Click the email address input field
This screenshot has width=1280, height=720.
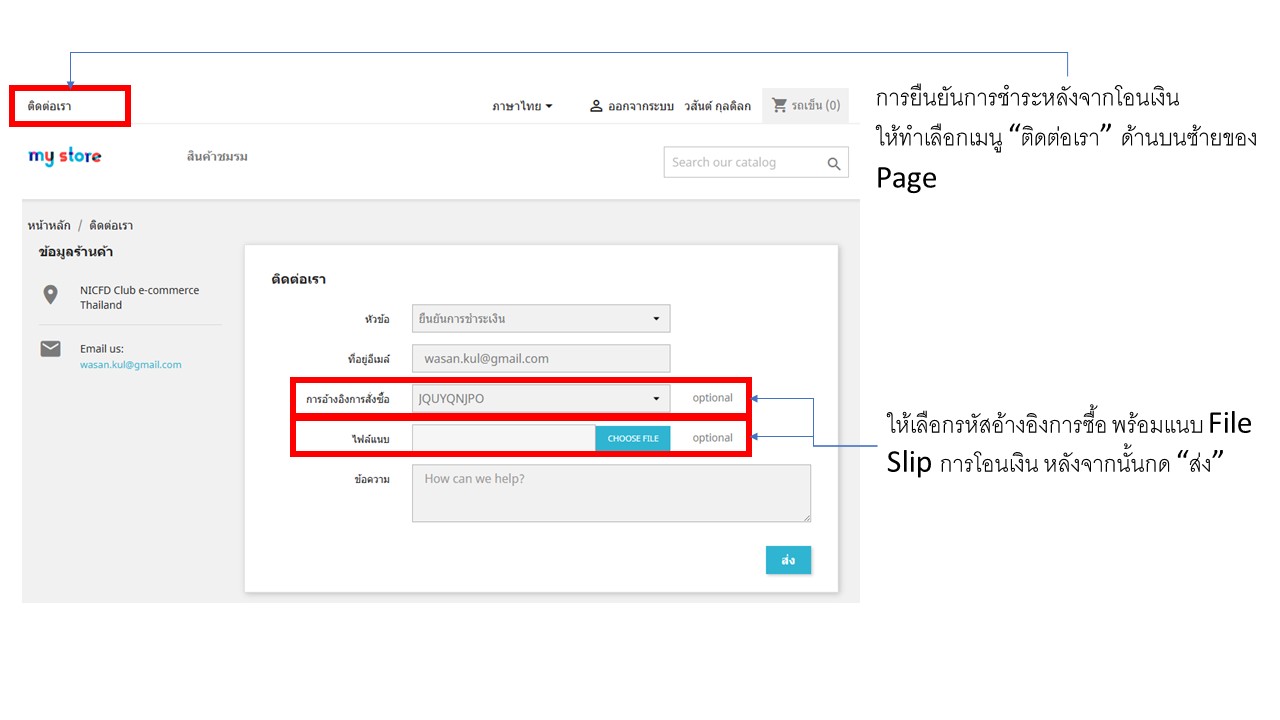click(540, 359)
